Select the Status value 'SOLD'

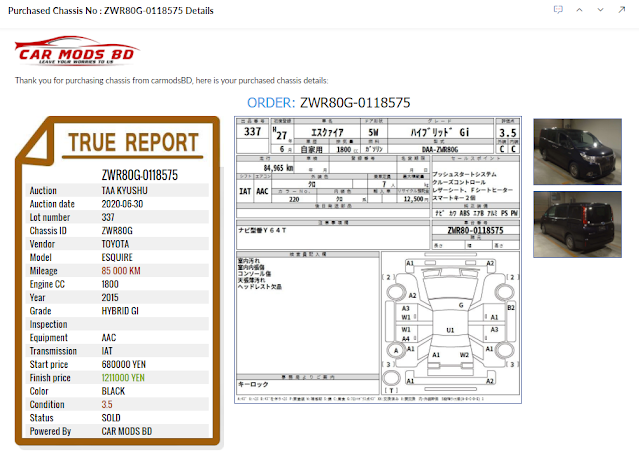point(111,418)
